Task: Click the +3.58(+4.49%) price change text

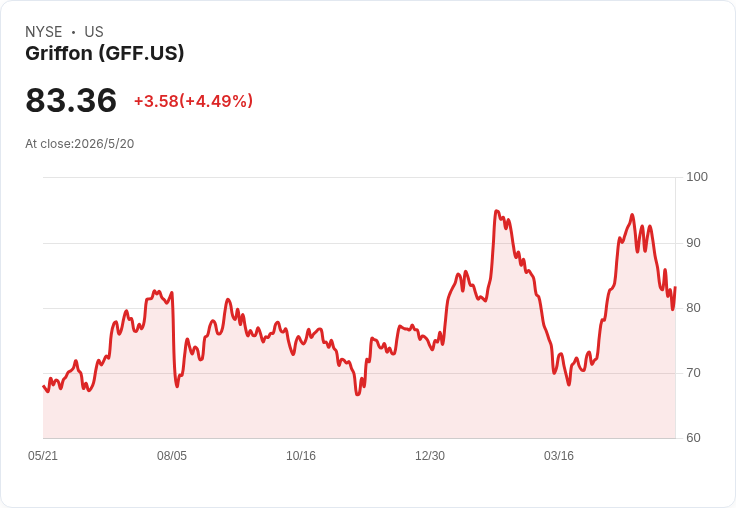Action: pos(193,101)
